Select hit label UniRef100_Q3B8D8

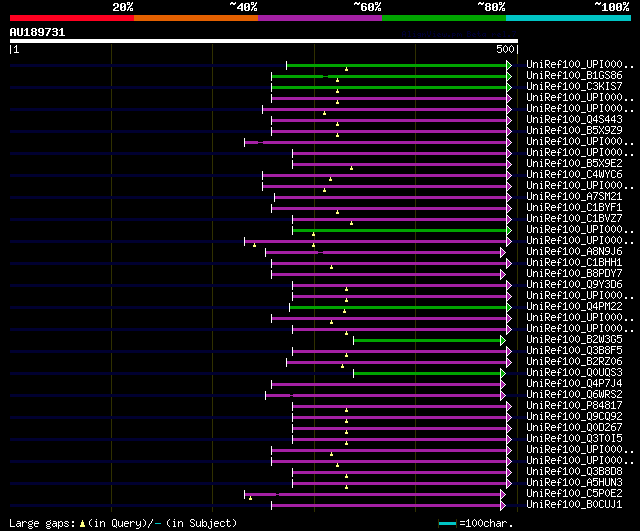(x=574, y=472)
